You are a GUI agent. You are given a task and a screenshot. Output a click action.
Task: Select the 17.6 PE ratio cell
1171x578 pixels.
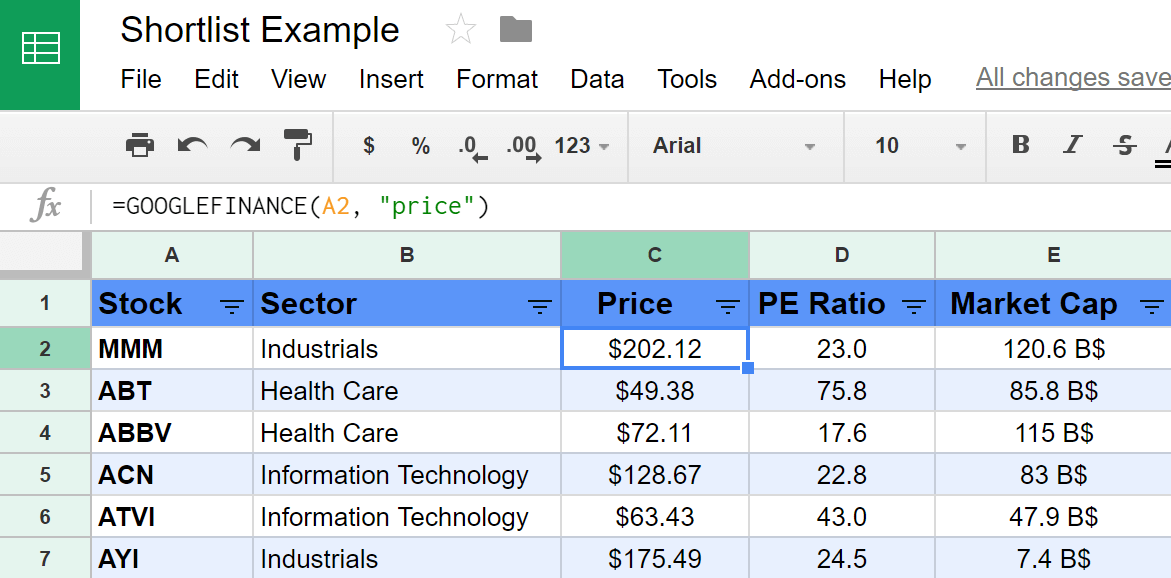842,432
